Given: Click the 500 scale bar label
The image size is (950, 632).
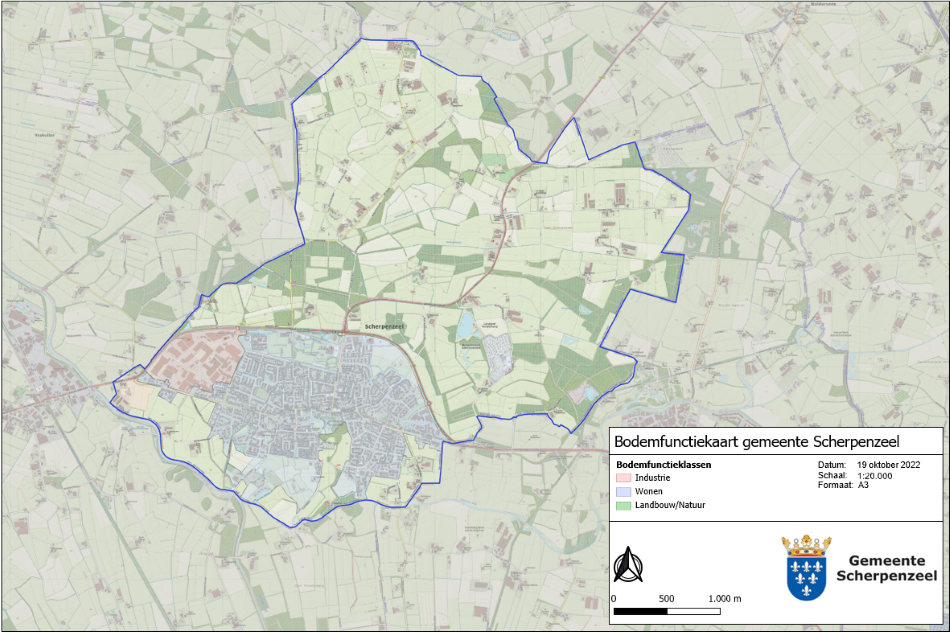Looking at the screenshot, I should (667, 598).
